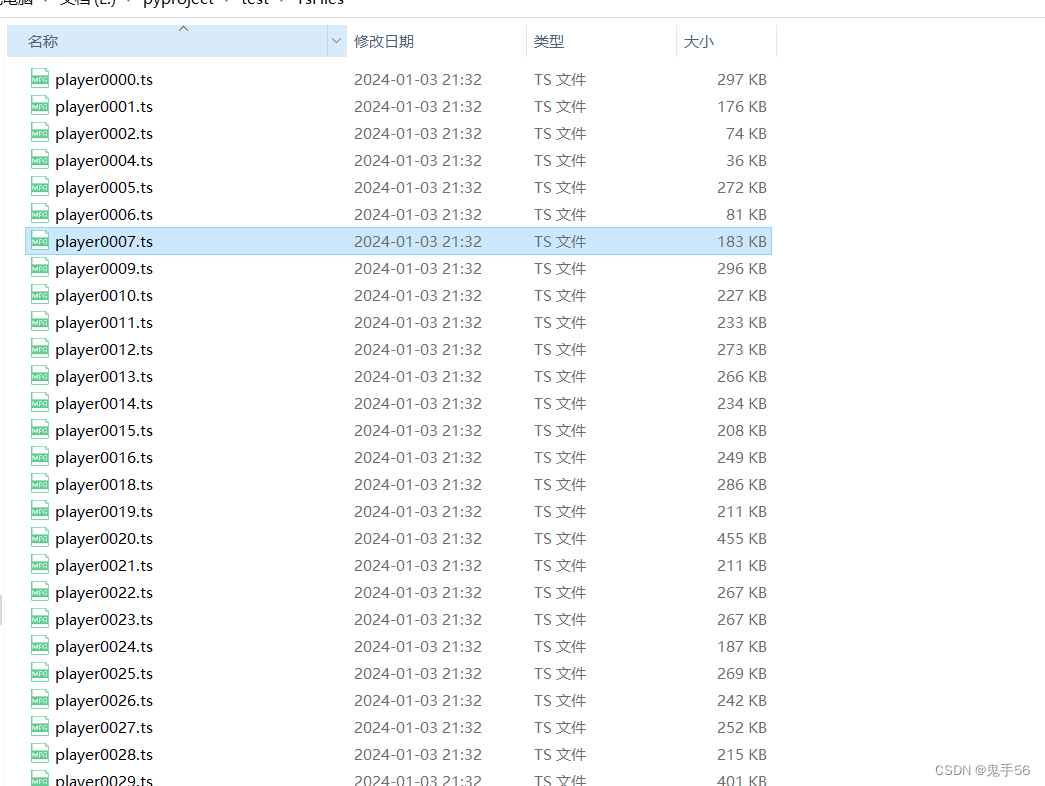The height and width of the screenshot is (786, 1045).
Task: Click the 242 KB size value
Action: coord(742,701)
